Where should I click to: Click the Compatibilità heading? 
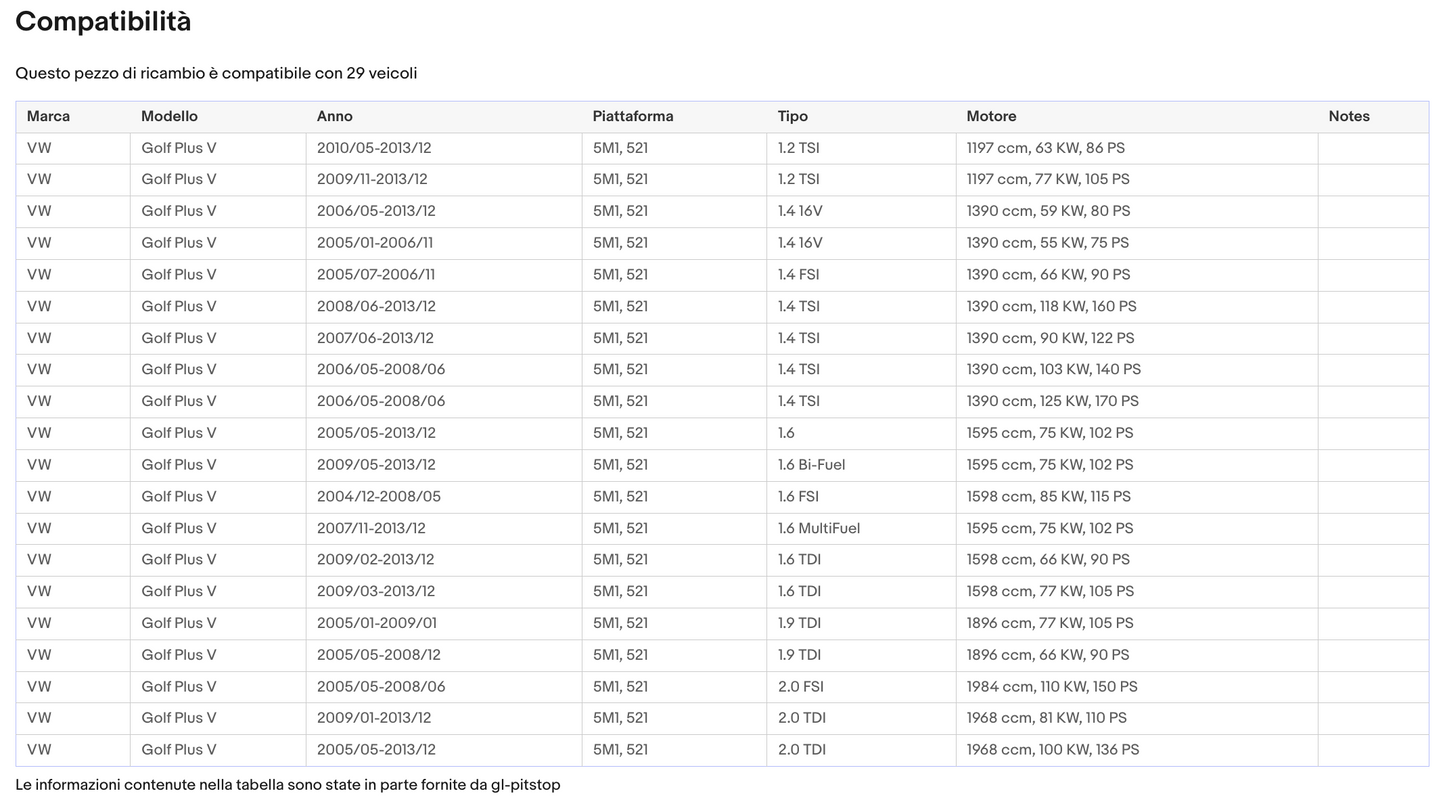pos(103,21)
